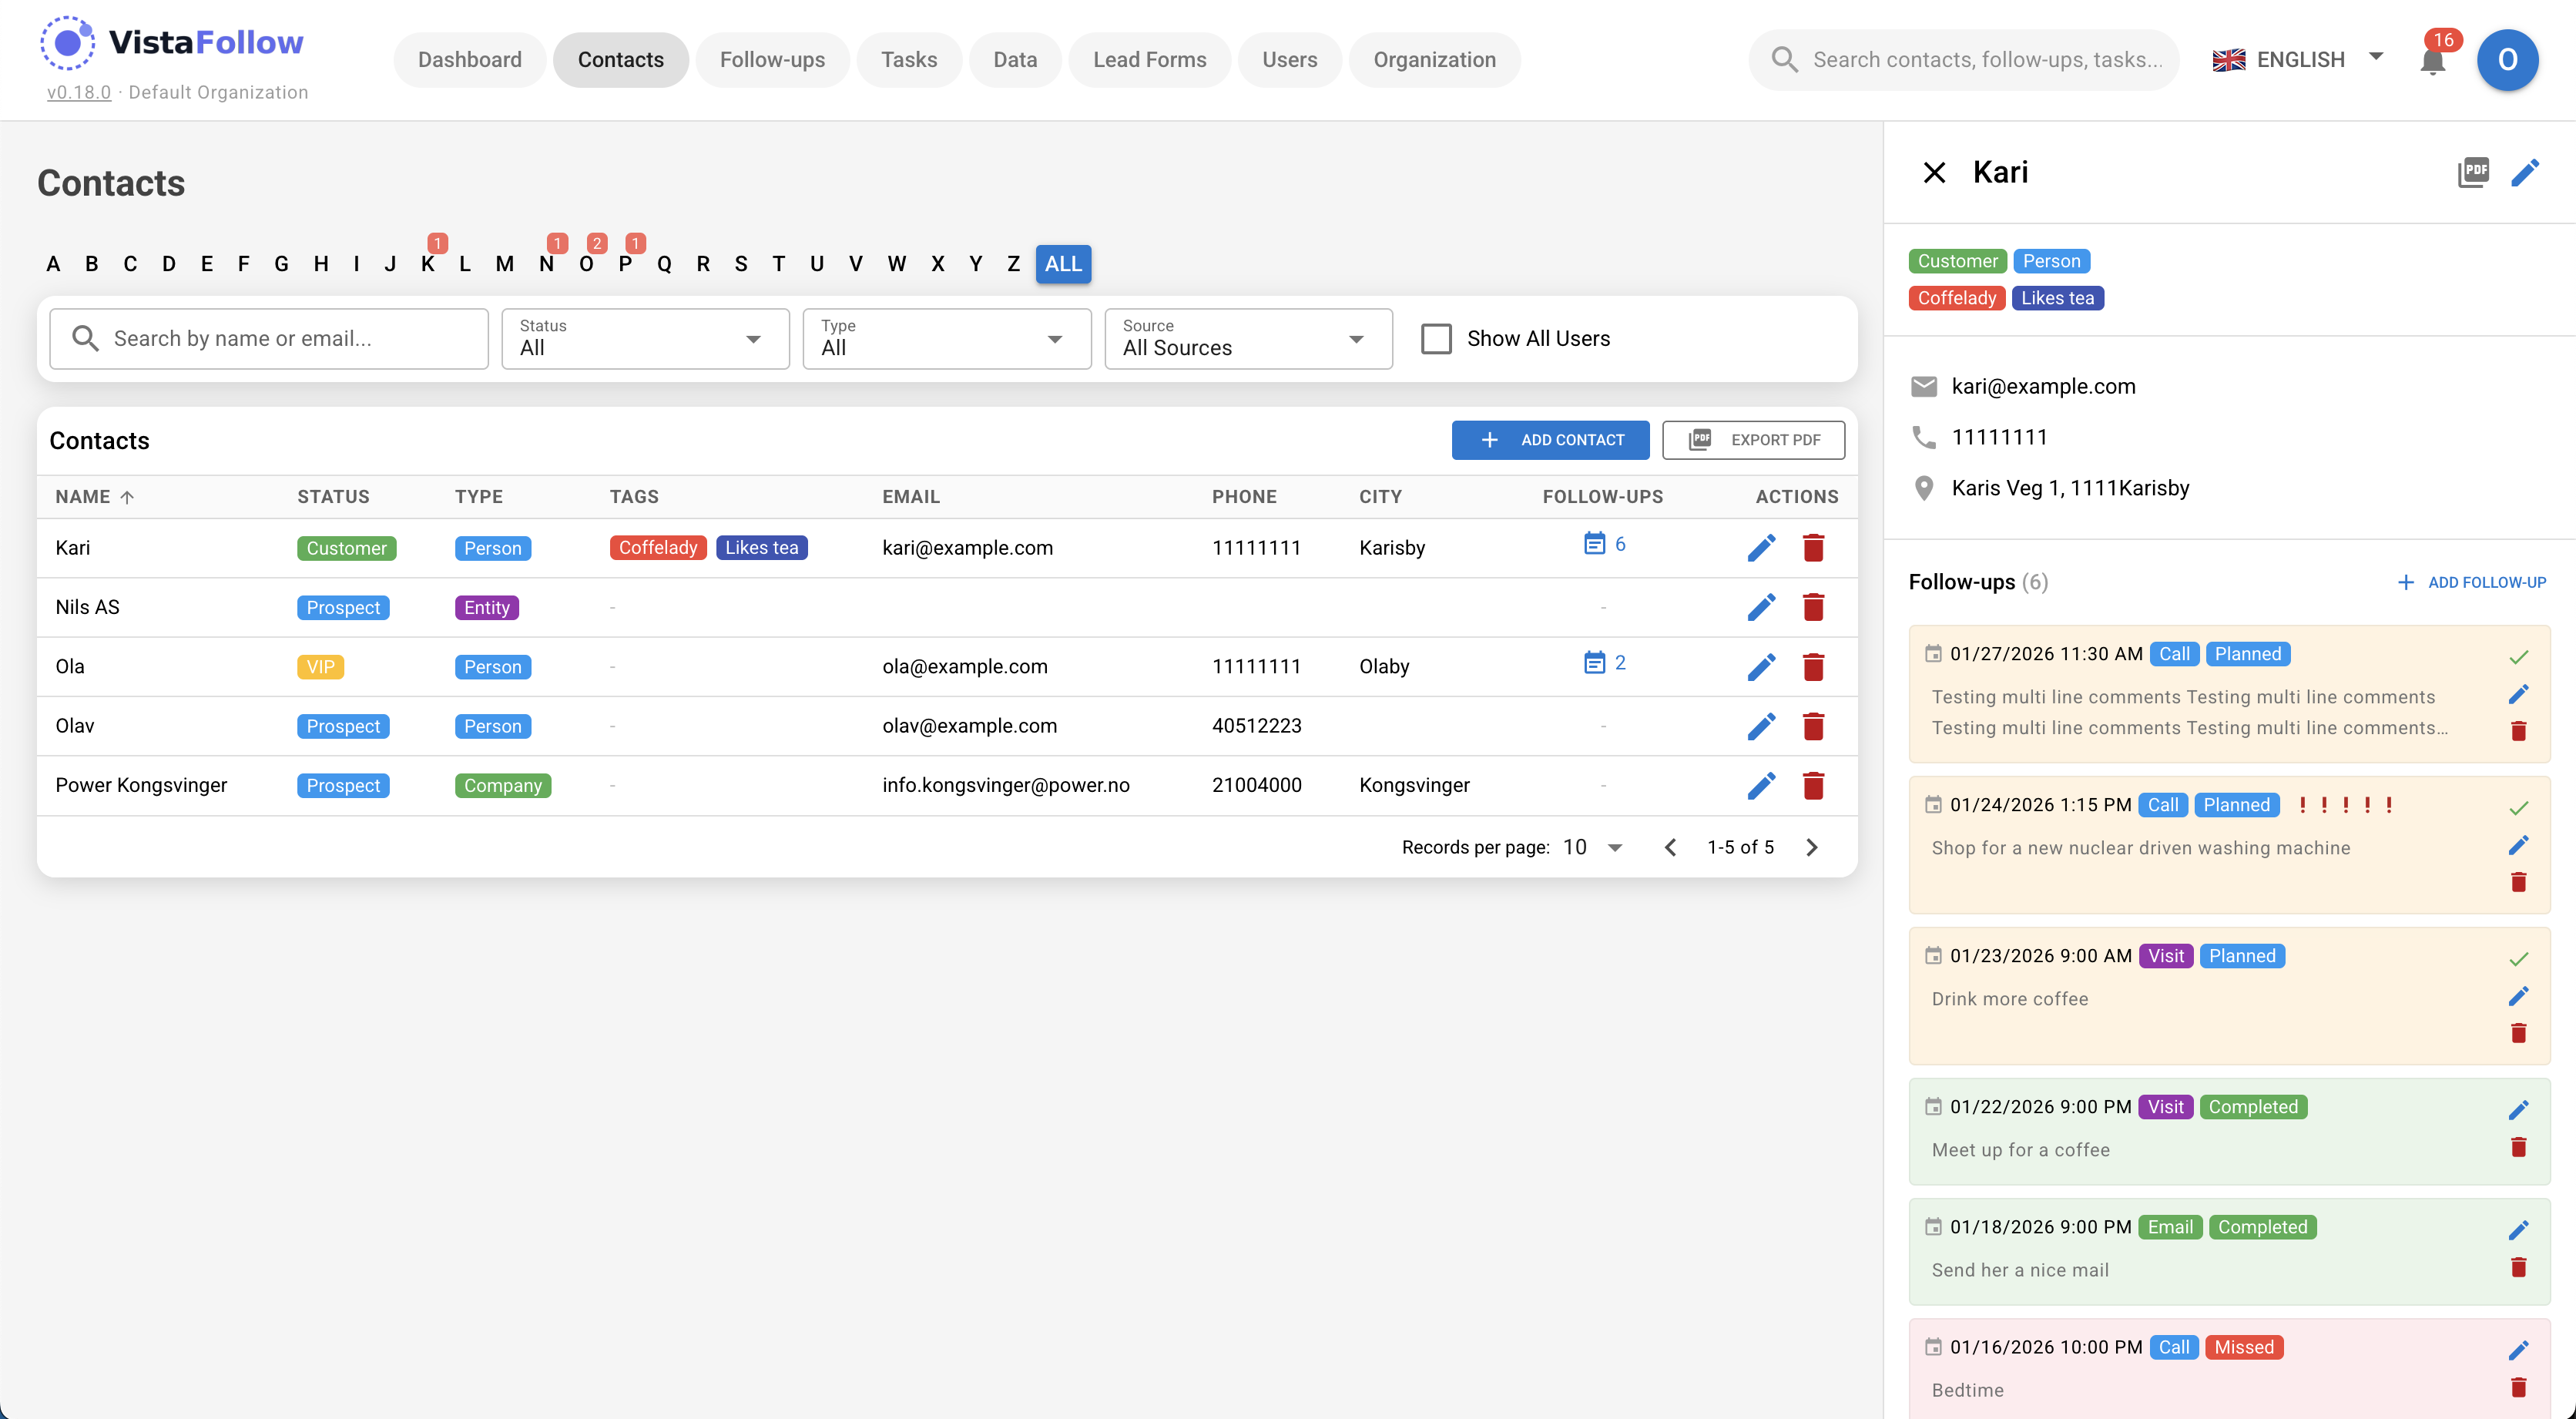2576x1419 pixels.
Task: Switch to the Follow-ups tab
Action: click(x=772, y=60)
